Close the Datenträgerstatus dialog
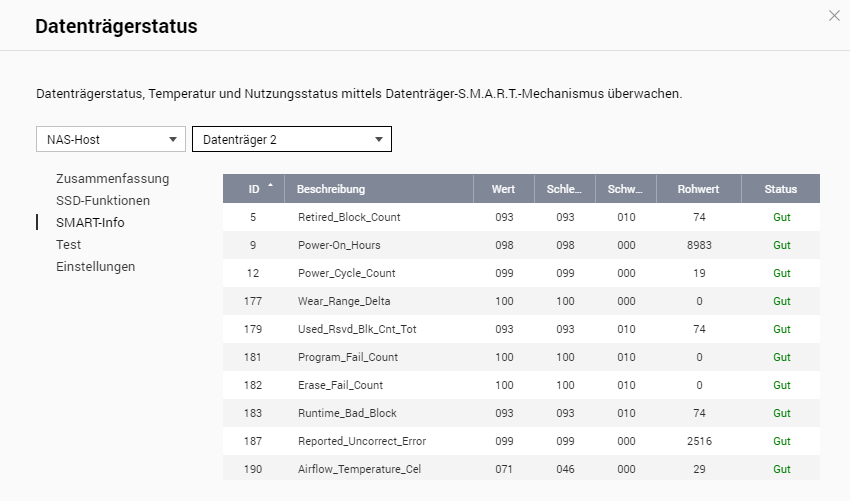 tap(834, 16)
